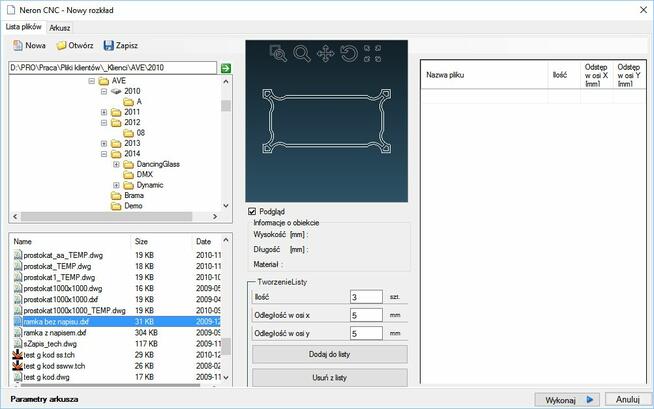Click the rotate preview icon
This screenshot has height=409, width=654.
(349, 54)
